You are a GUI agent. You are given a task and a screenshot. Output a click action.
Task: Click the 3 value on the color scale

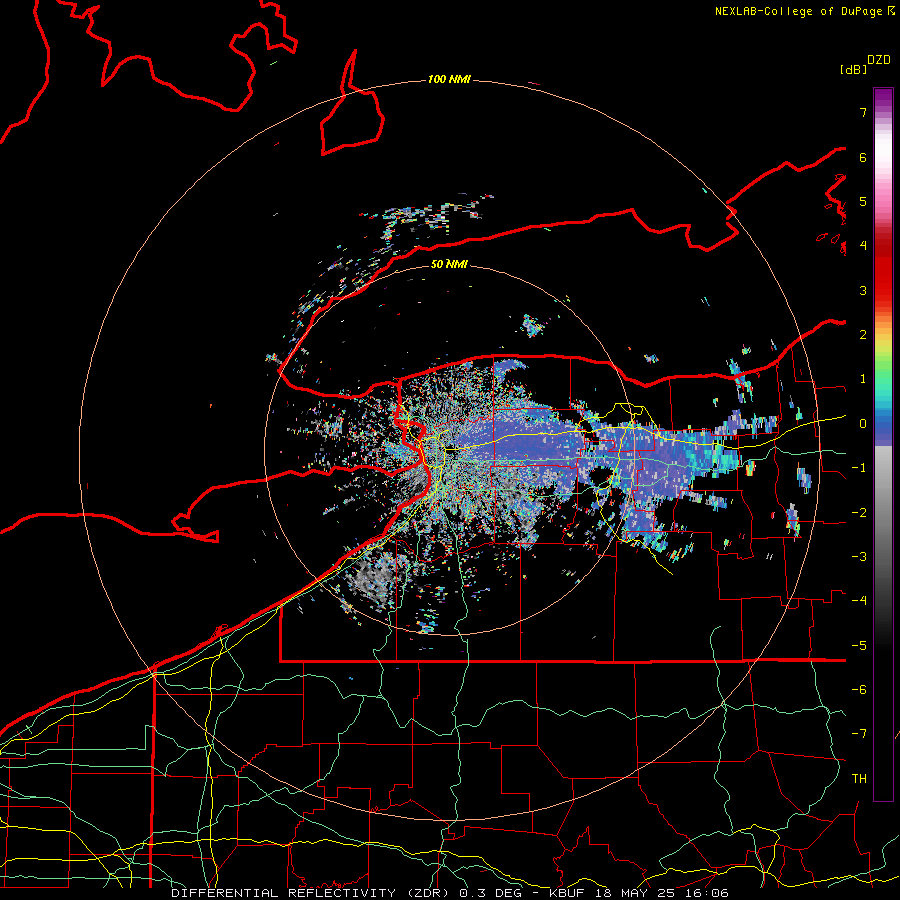(x=863, y=290)
